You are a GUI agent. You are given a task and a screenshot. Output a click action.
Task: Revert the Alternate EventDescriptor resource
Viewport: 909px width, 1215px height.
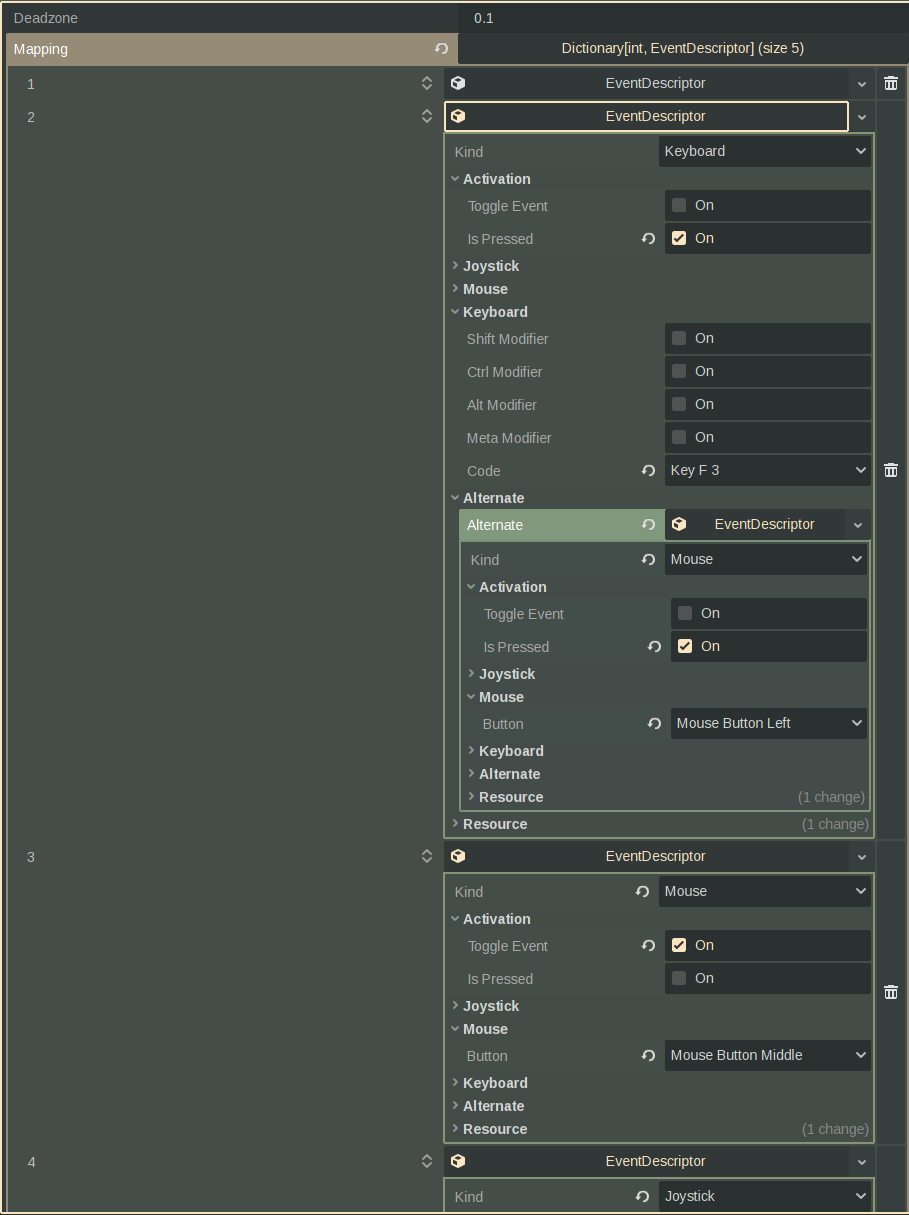pyautogui.click(x=648, y=525)
